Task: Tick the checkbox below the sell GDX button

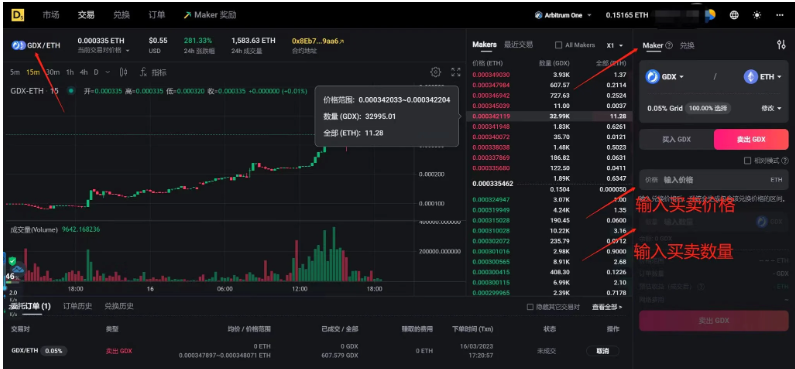Action: click(x=747, y=161)
